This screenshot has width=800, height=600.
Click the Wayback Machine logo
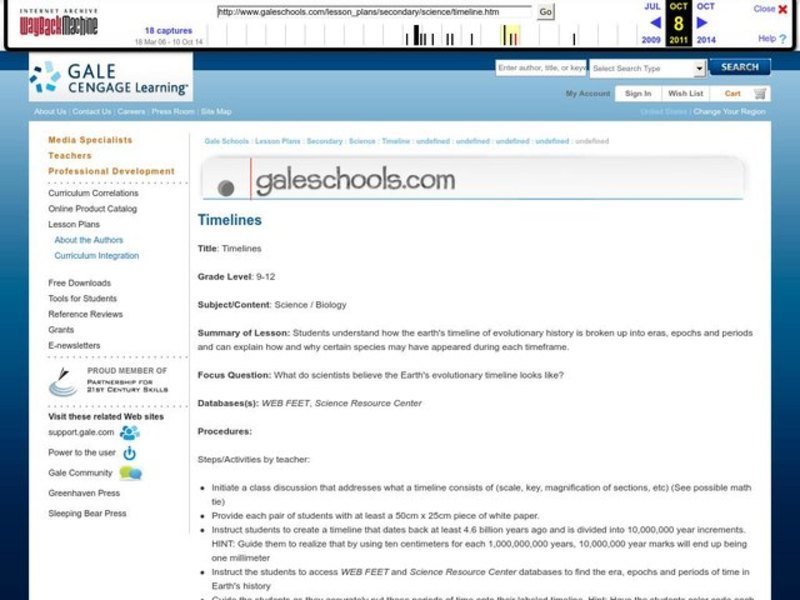tap(58, 21)
